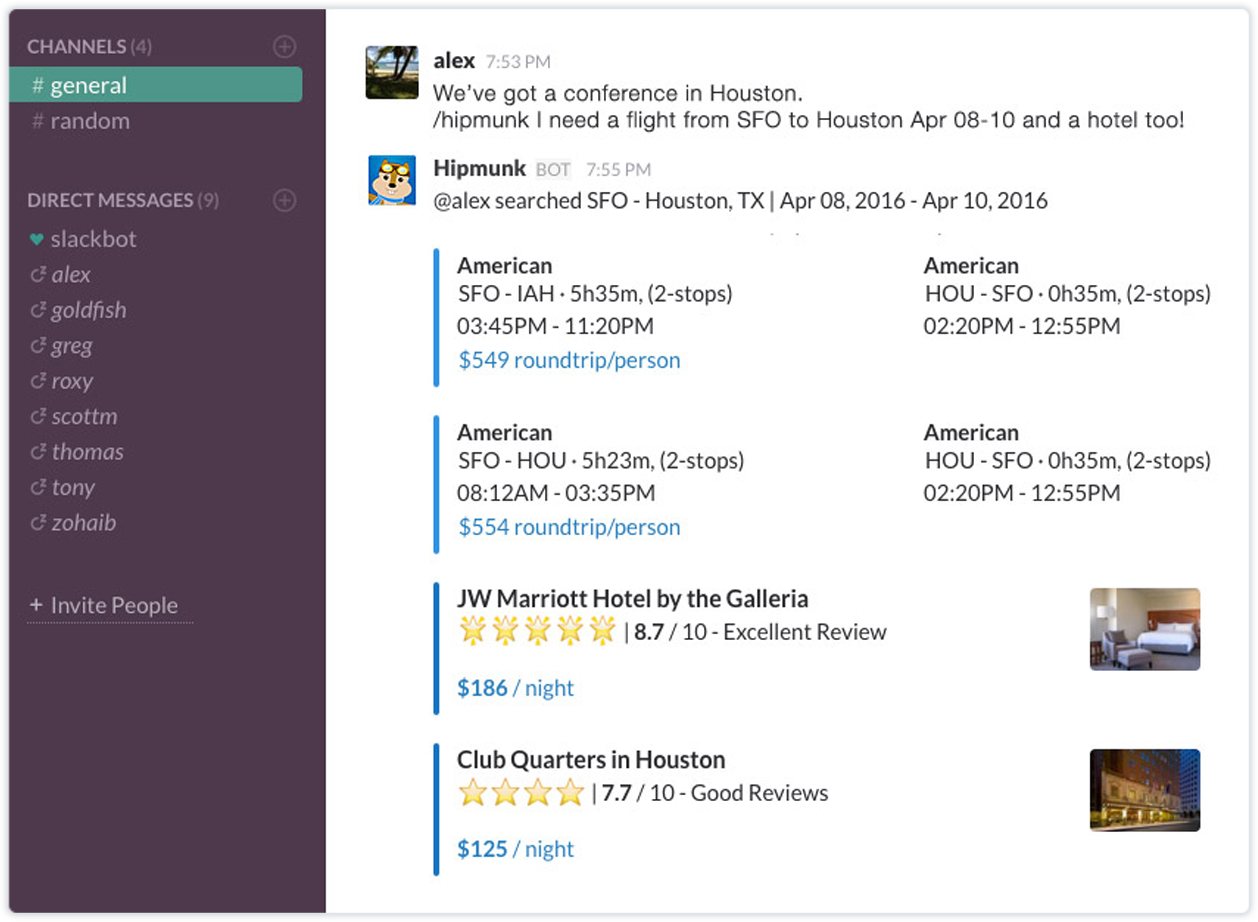This screenshot has width=1258, height=922.
Task: Click Hipmunk bot name in message
Action: [479, 168]
